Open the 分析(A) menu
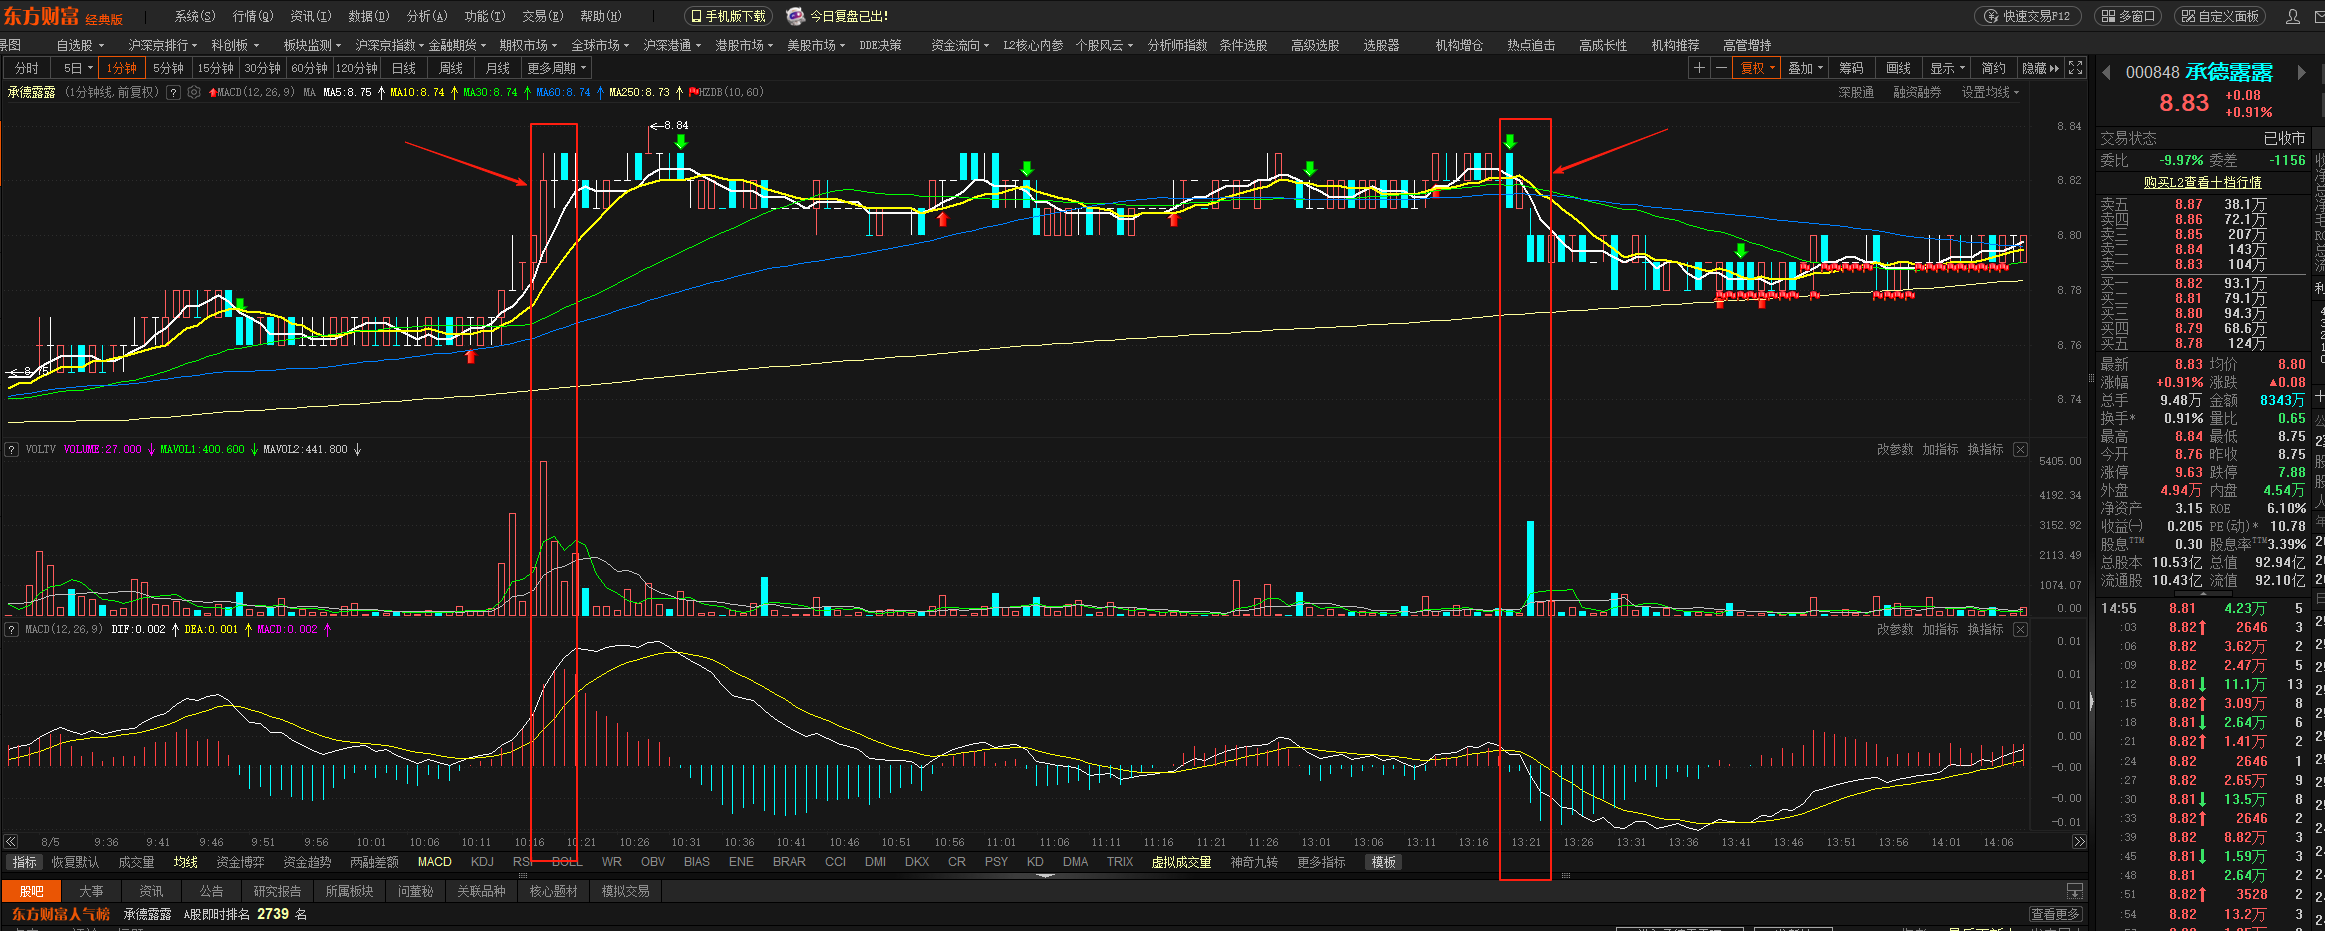 click(x=426, y=16)
